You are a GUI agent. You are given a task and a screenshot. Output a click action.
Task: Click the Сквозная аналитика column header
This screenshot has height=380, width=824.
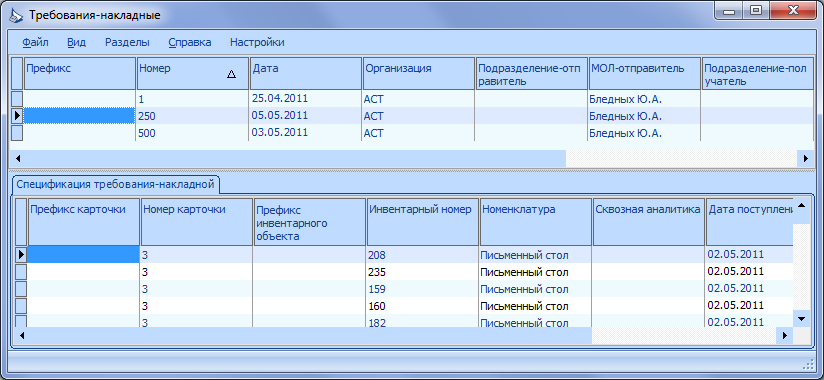(x=648, y=222)
